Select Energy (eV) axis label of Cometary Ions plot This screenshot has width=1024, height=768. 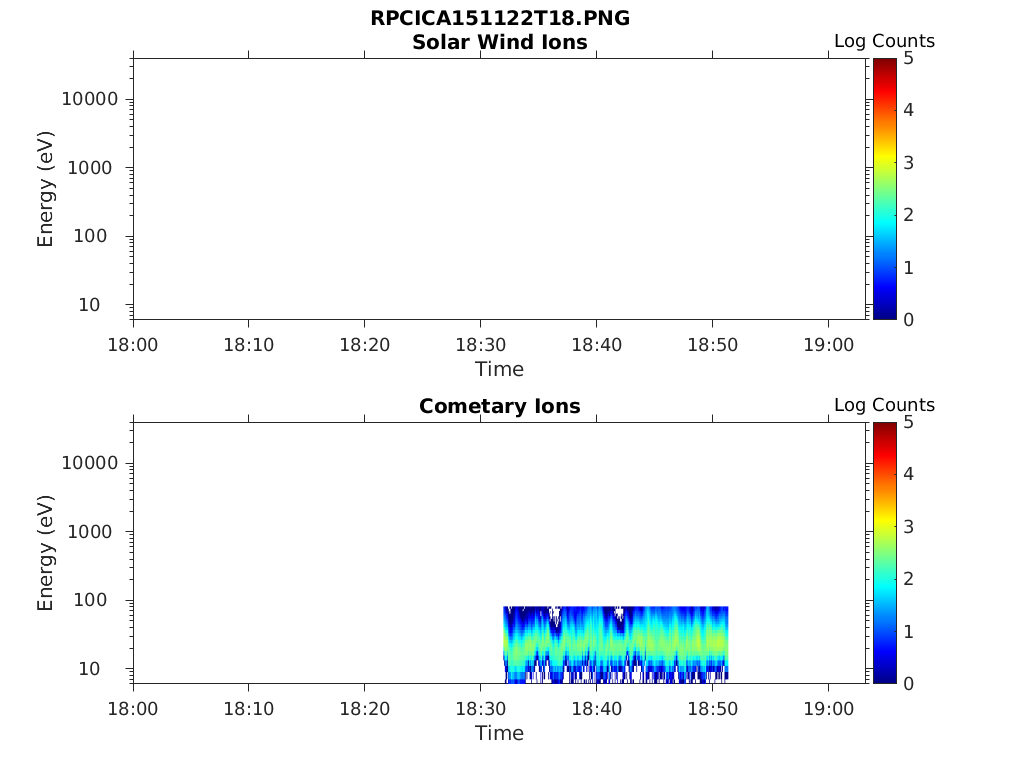pos(45,553)
